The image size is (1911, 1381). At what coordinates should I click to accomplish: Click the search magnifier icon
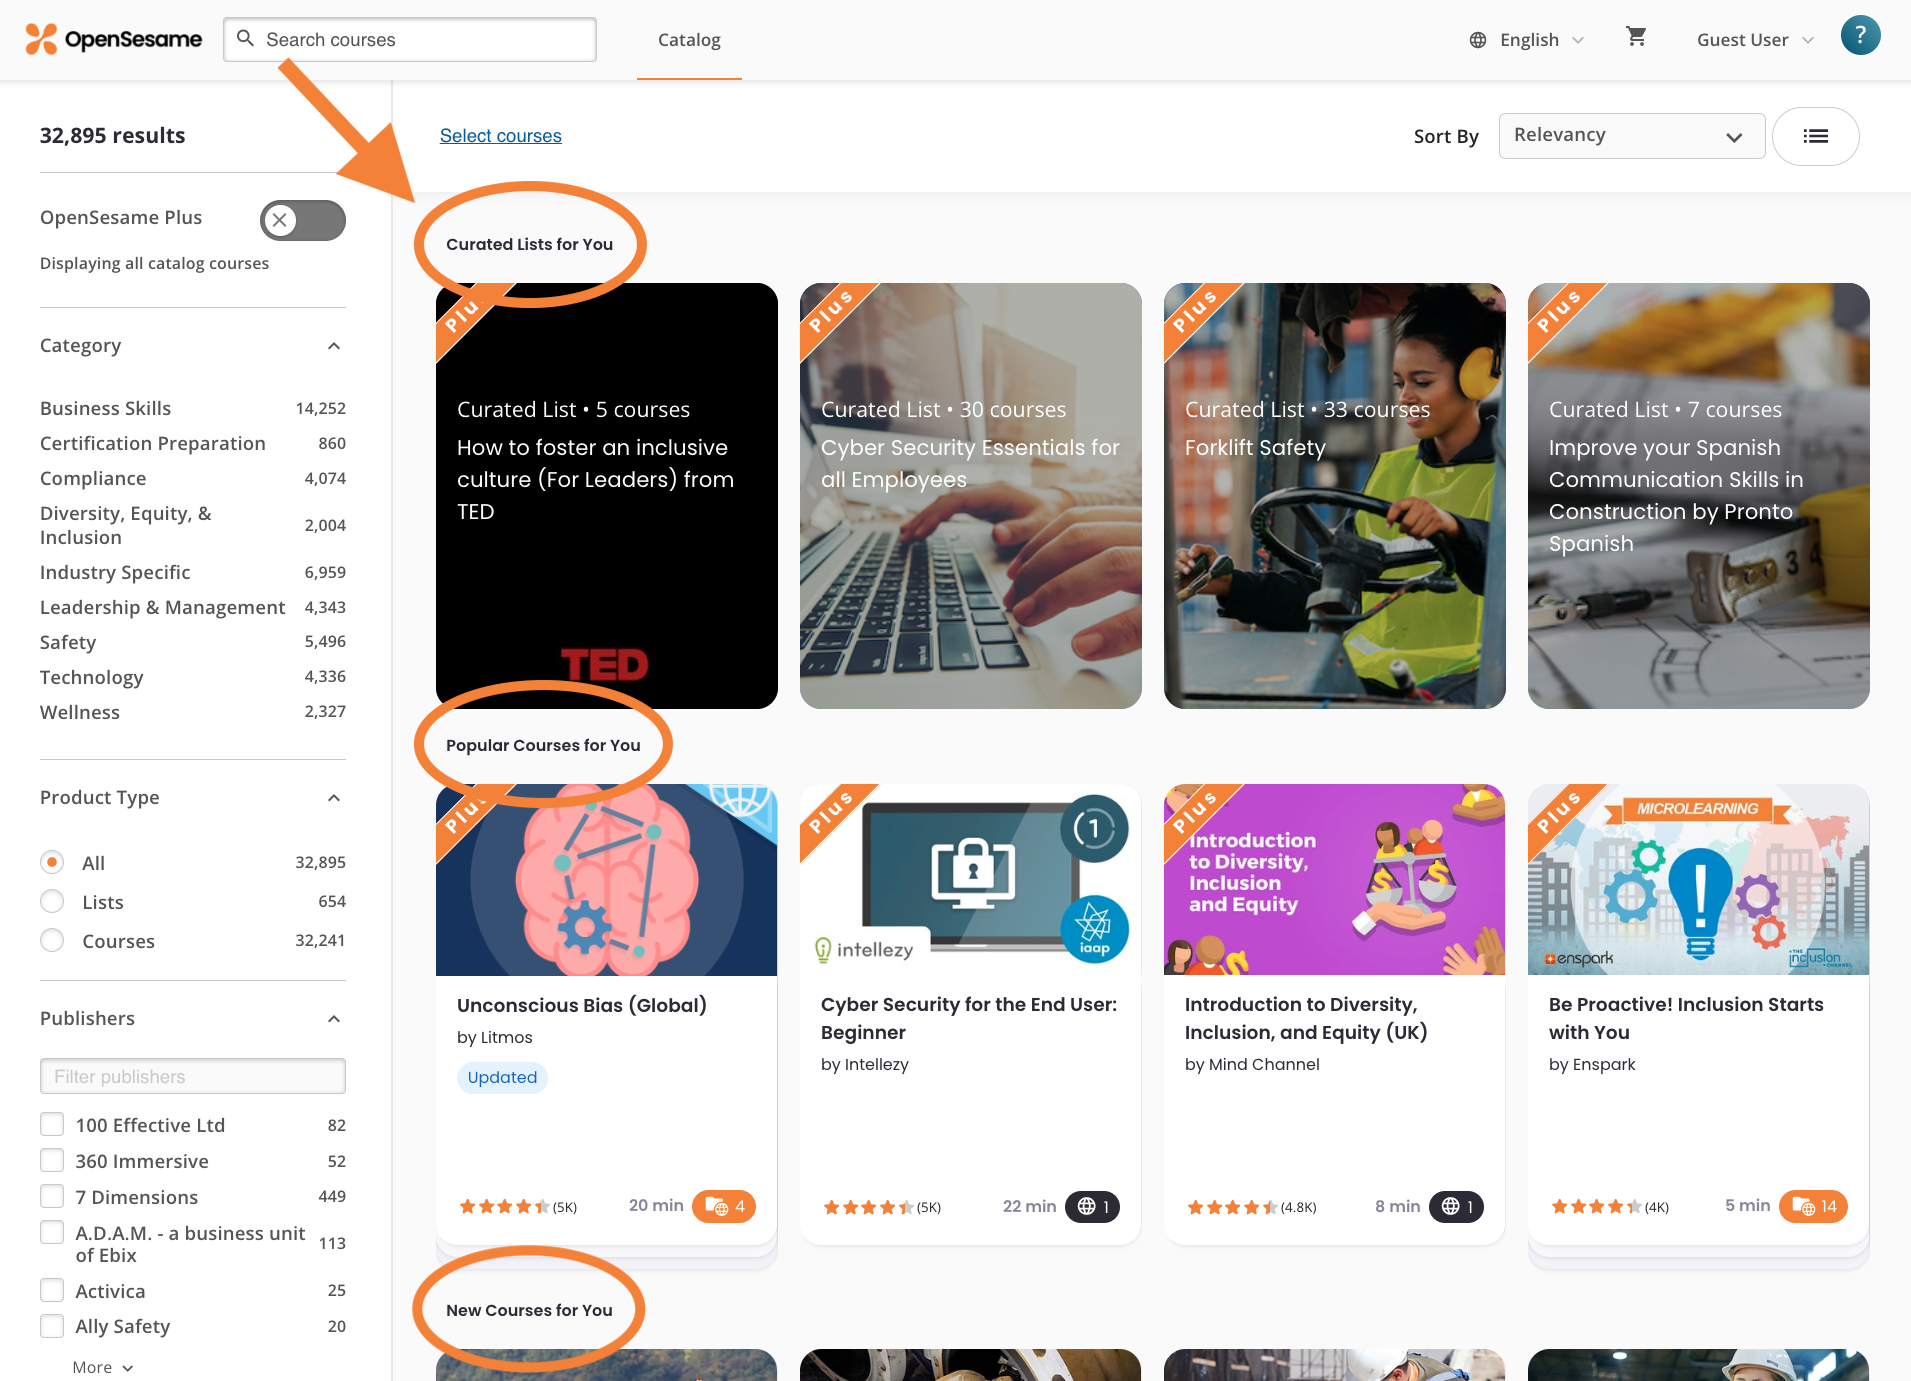[x=245, y=39]
